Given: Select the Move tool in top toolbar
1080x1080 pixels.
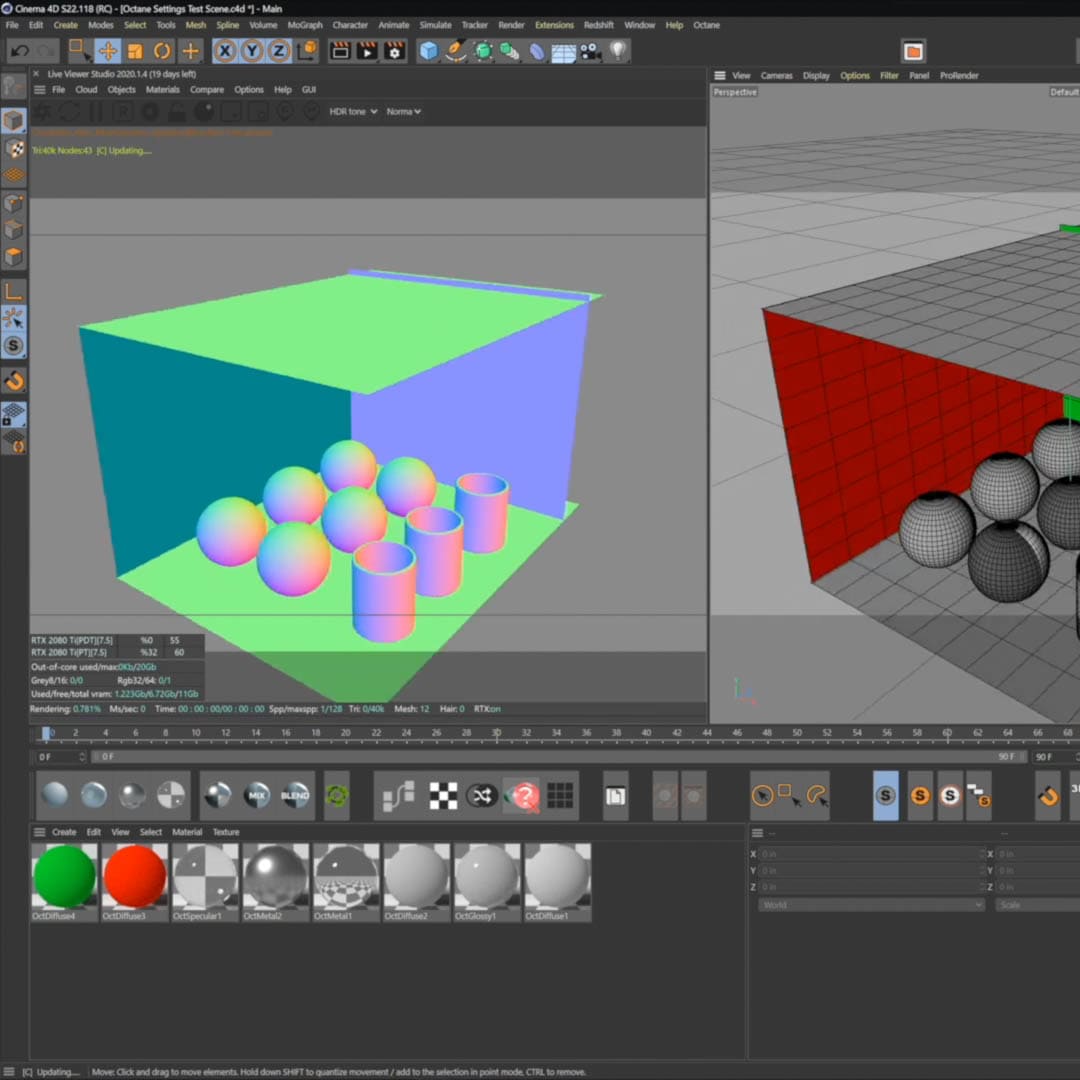Looking at the screenshot, I should tap(107, 51).
